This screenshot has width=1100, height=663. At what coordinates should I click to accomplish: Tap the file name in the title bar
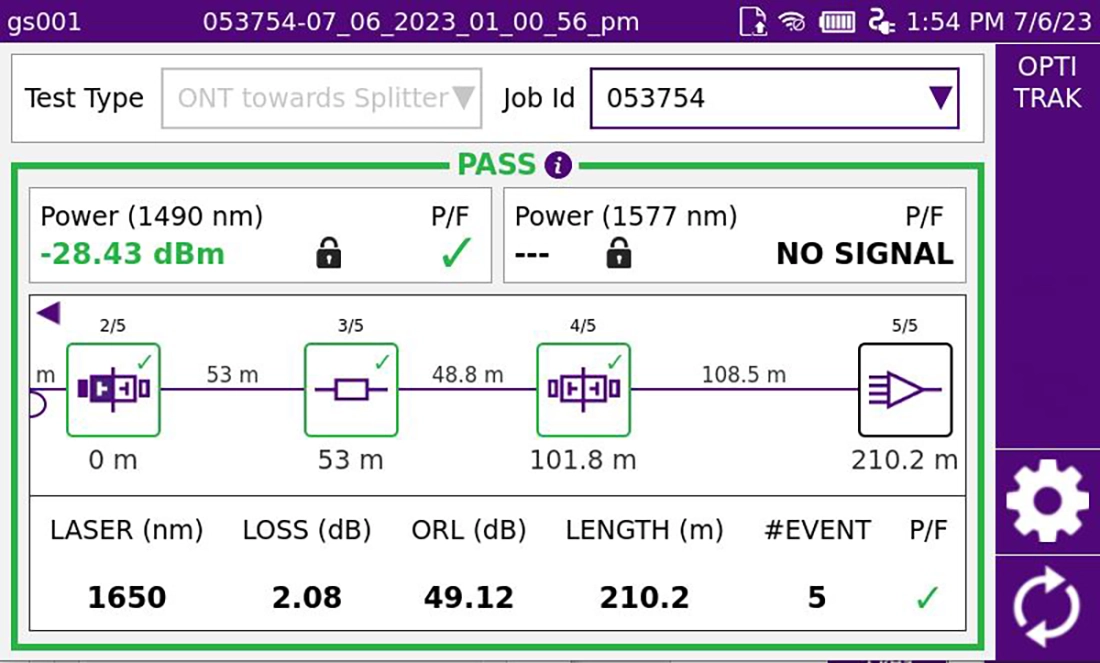(421, 22)
